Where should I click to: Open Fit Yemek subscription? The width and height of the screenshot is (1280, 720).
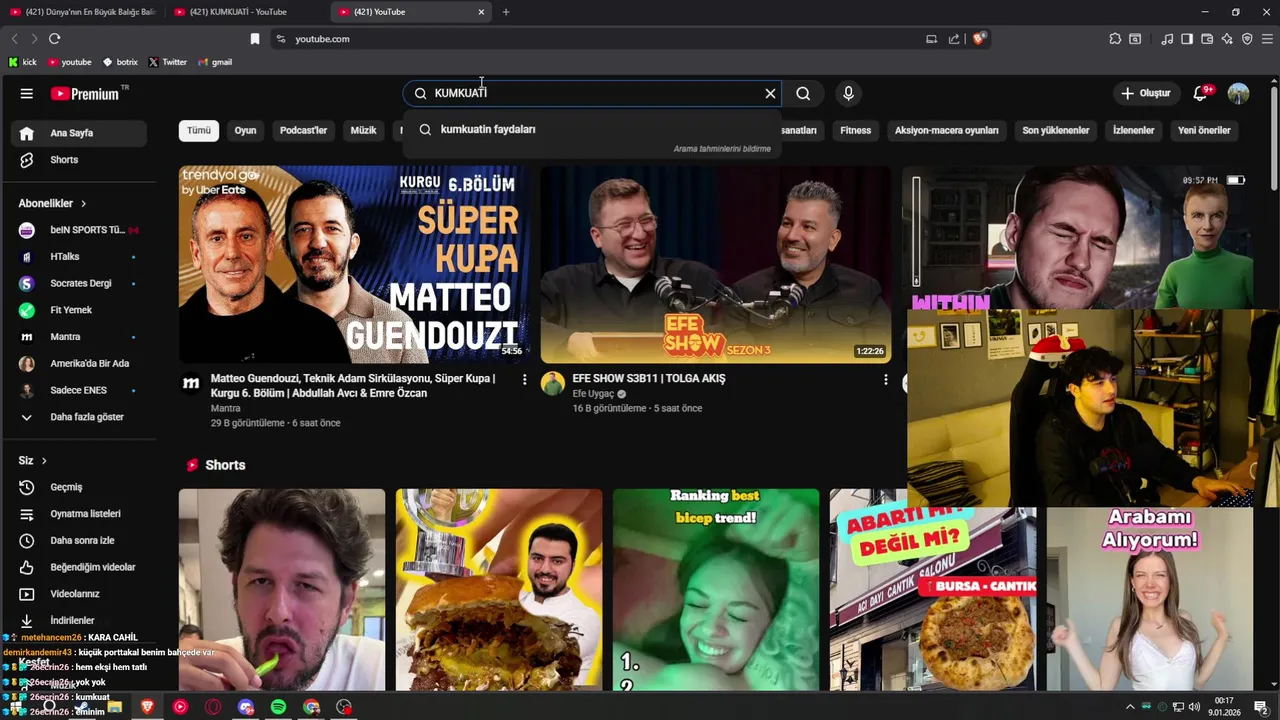click(78, 310)
